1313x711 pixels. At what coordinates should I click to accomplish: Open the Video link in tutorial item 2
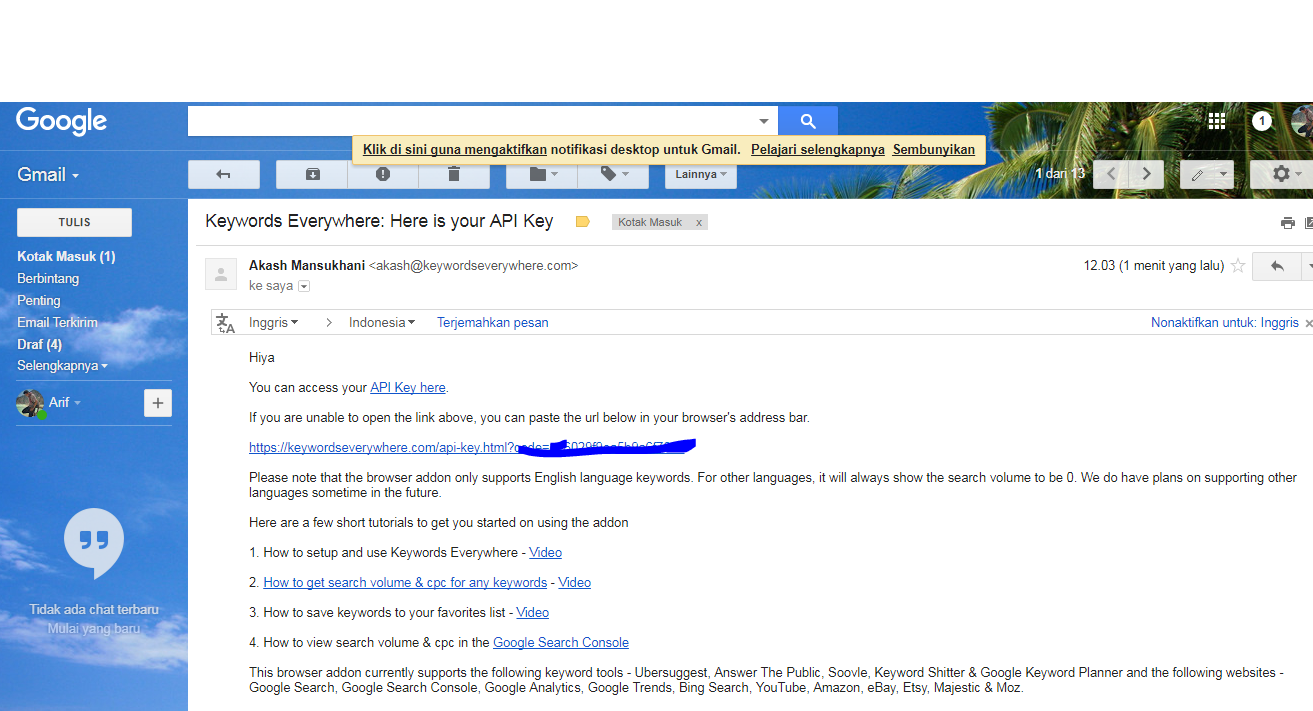click(575, 582)
